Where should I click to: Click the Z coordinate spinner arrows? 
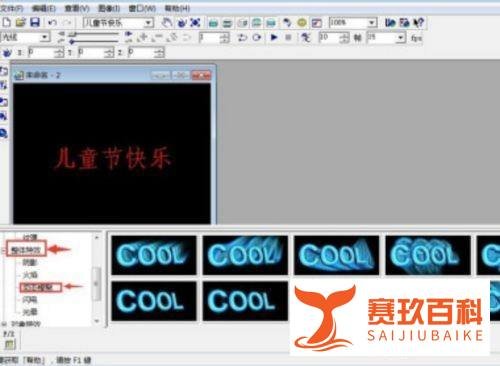(160, 53)
